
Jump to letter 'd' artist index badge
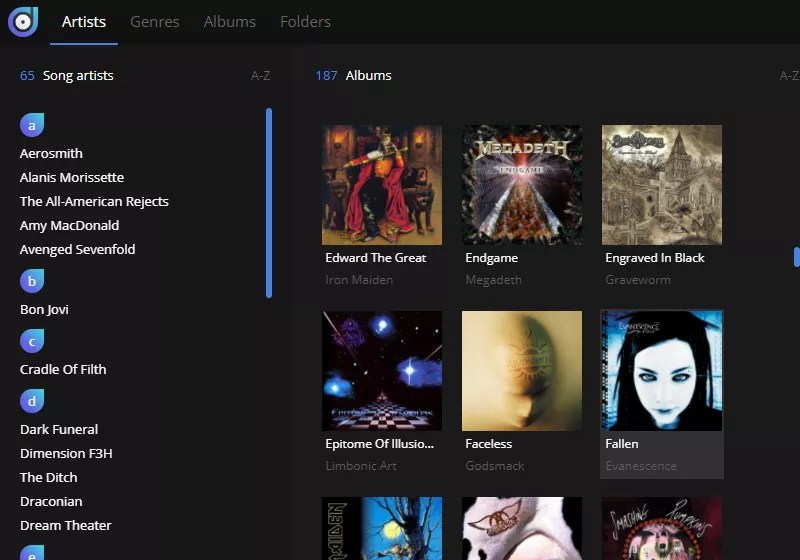[32, 401]
